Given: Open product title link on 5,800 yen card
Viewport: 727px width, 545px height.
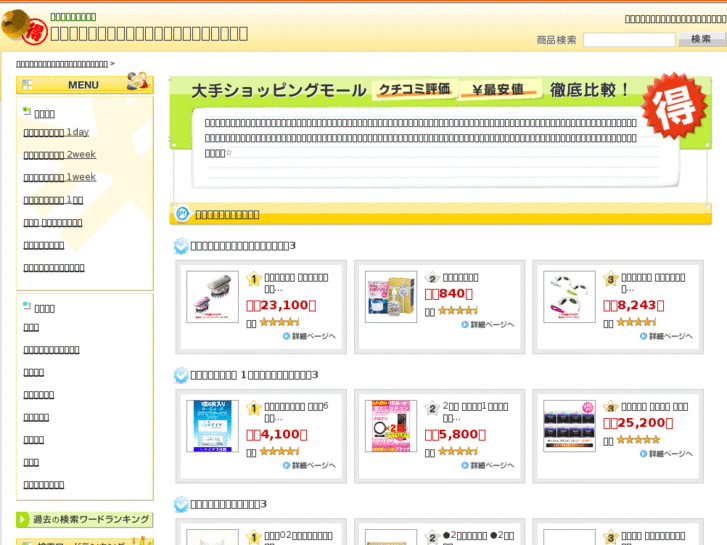Looking at the screenshot, I should coord(475,412).
